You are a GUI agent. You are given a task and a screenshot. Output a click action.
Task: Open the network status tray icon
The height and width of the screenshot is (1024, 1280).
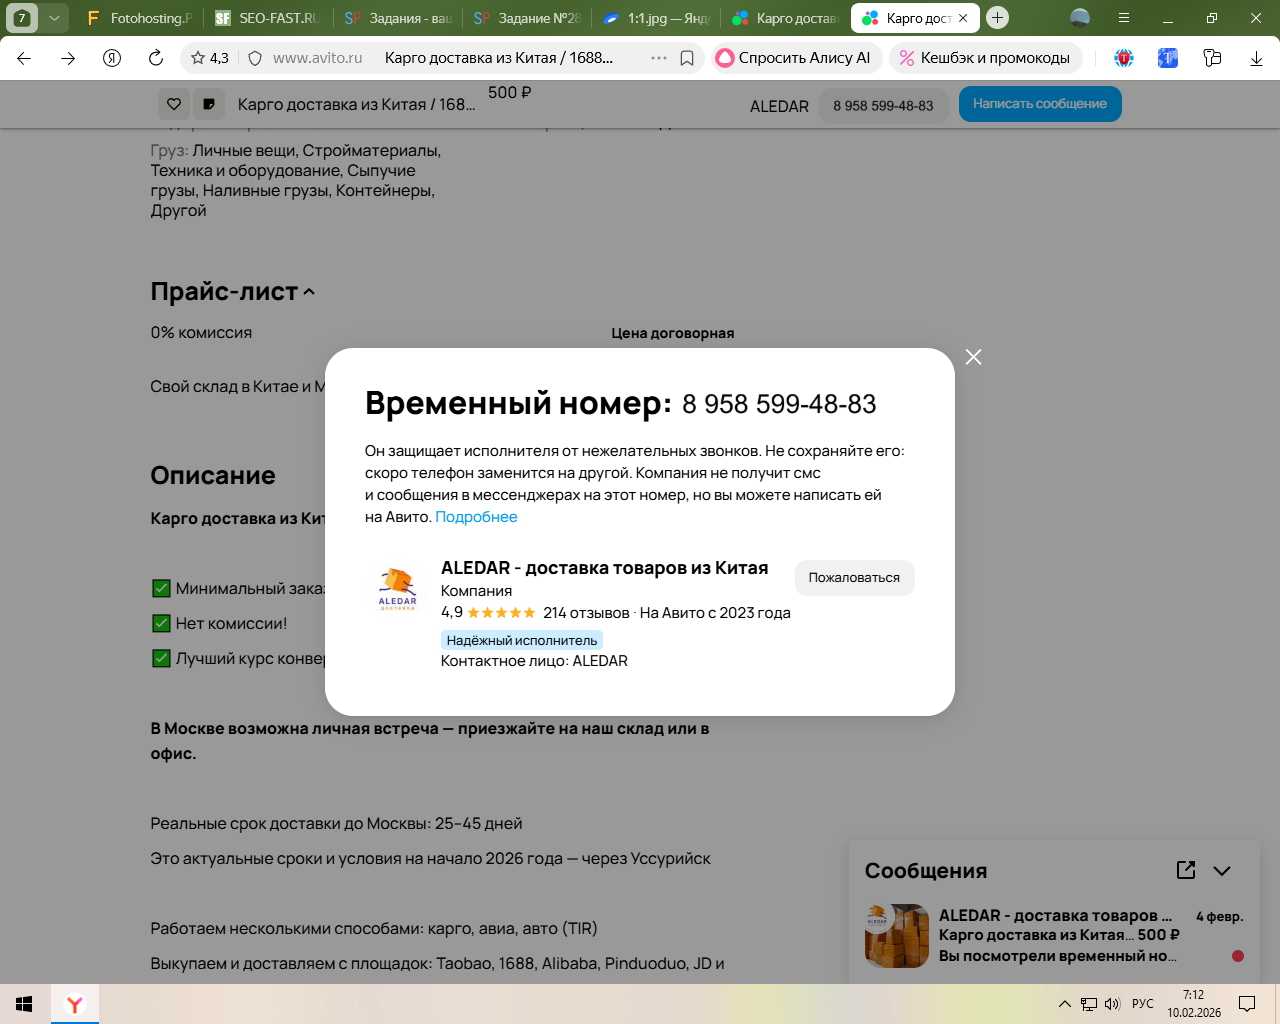(1089, 1004)
